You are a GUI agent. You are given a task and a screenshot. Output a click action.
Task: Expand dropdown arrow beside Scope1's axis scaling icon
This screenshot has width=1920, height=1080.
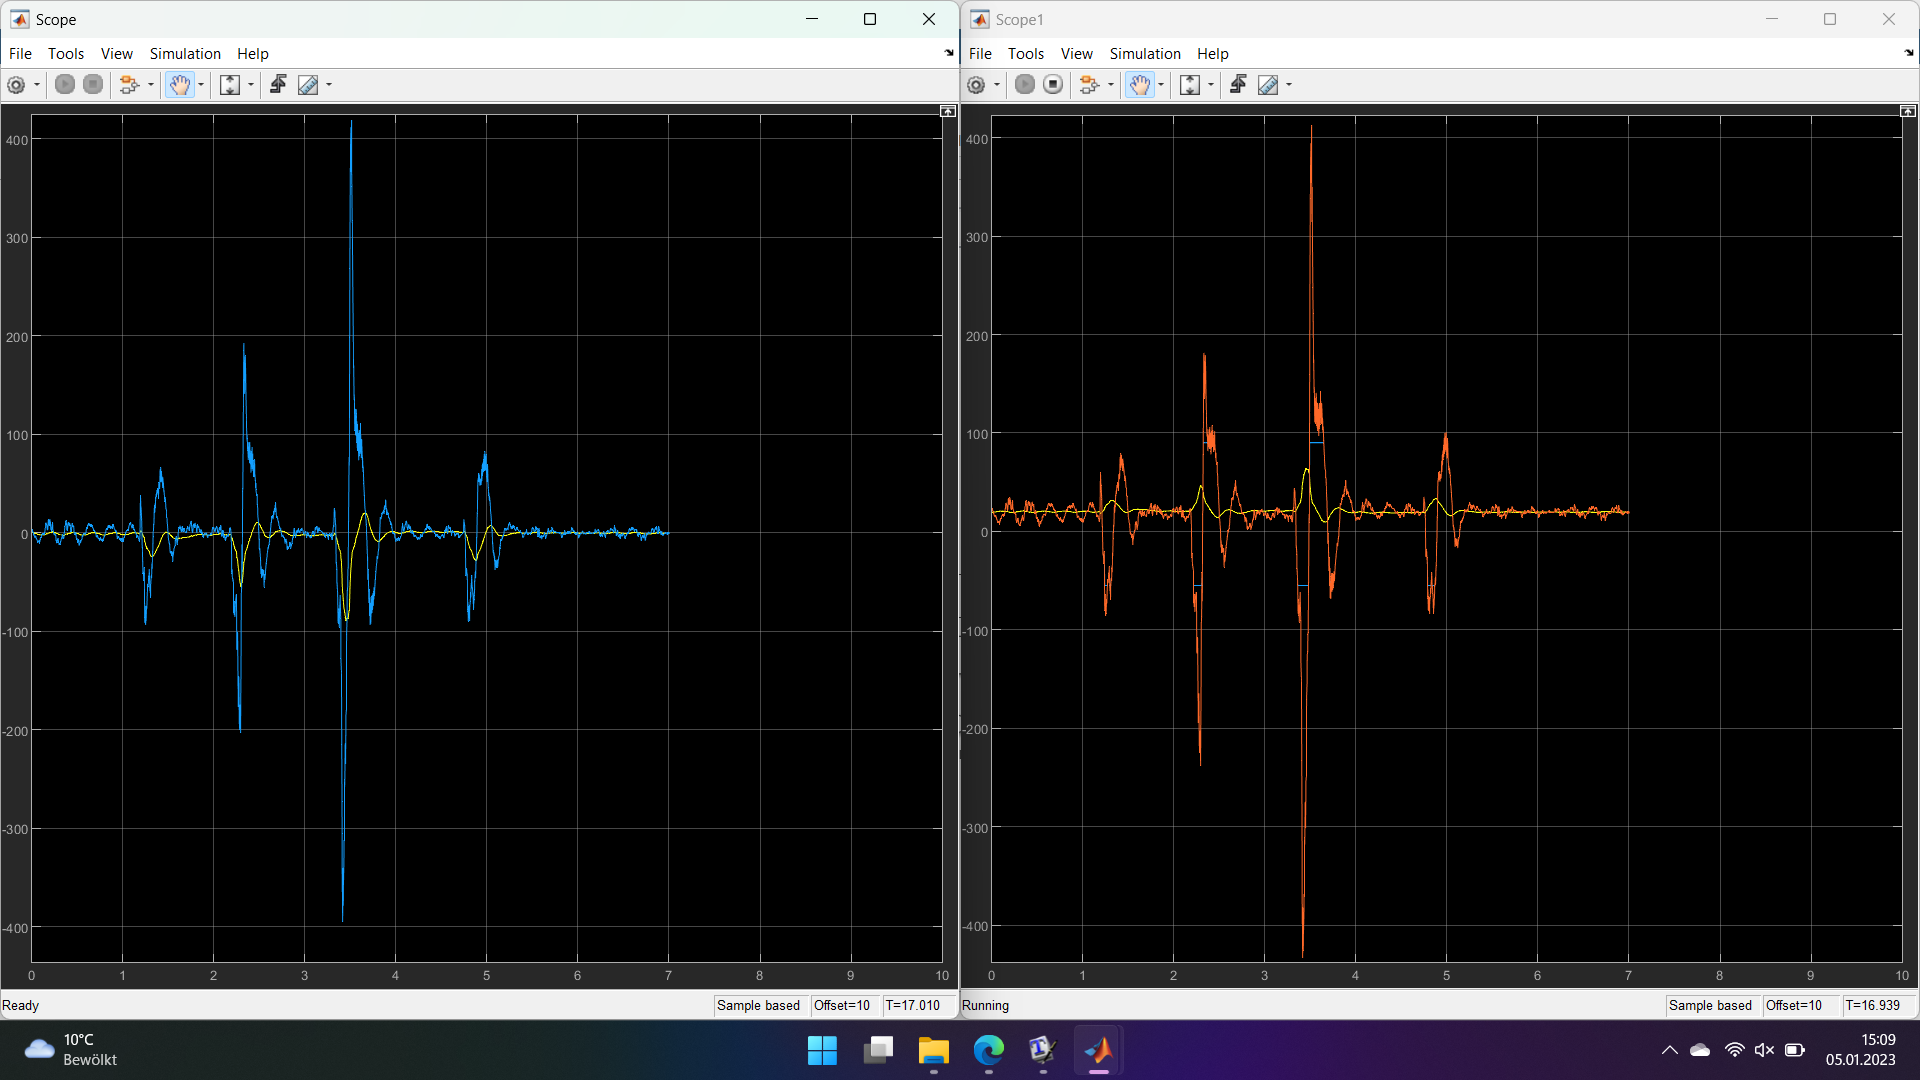[x=1211, y=85]
